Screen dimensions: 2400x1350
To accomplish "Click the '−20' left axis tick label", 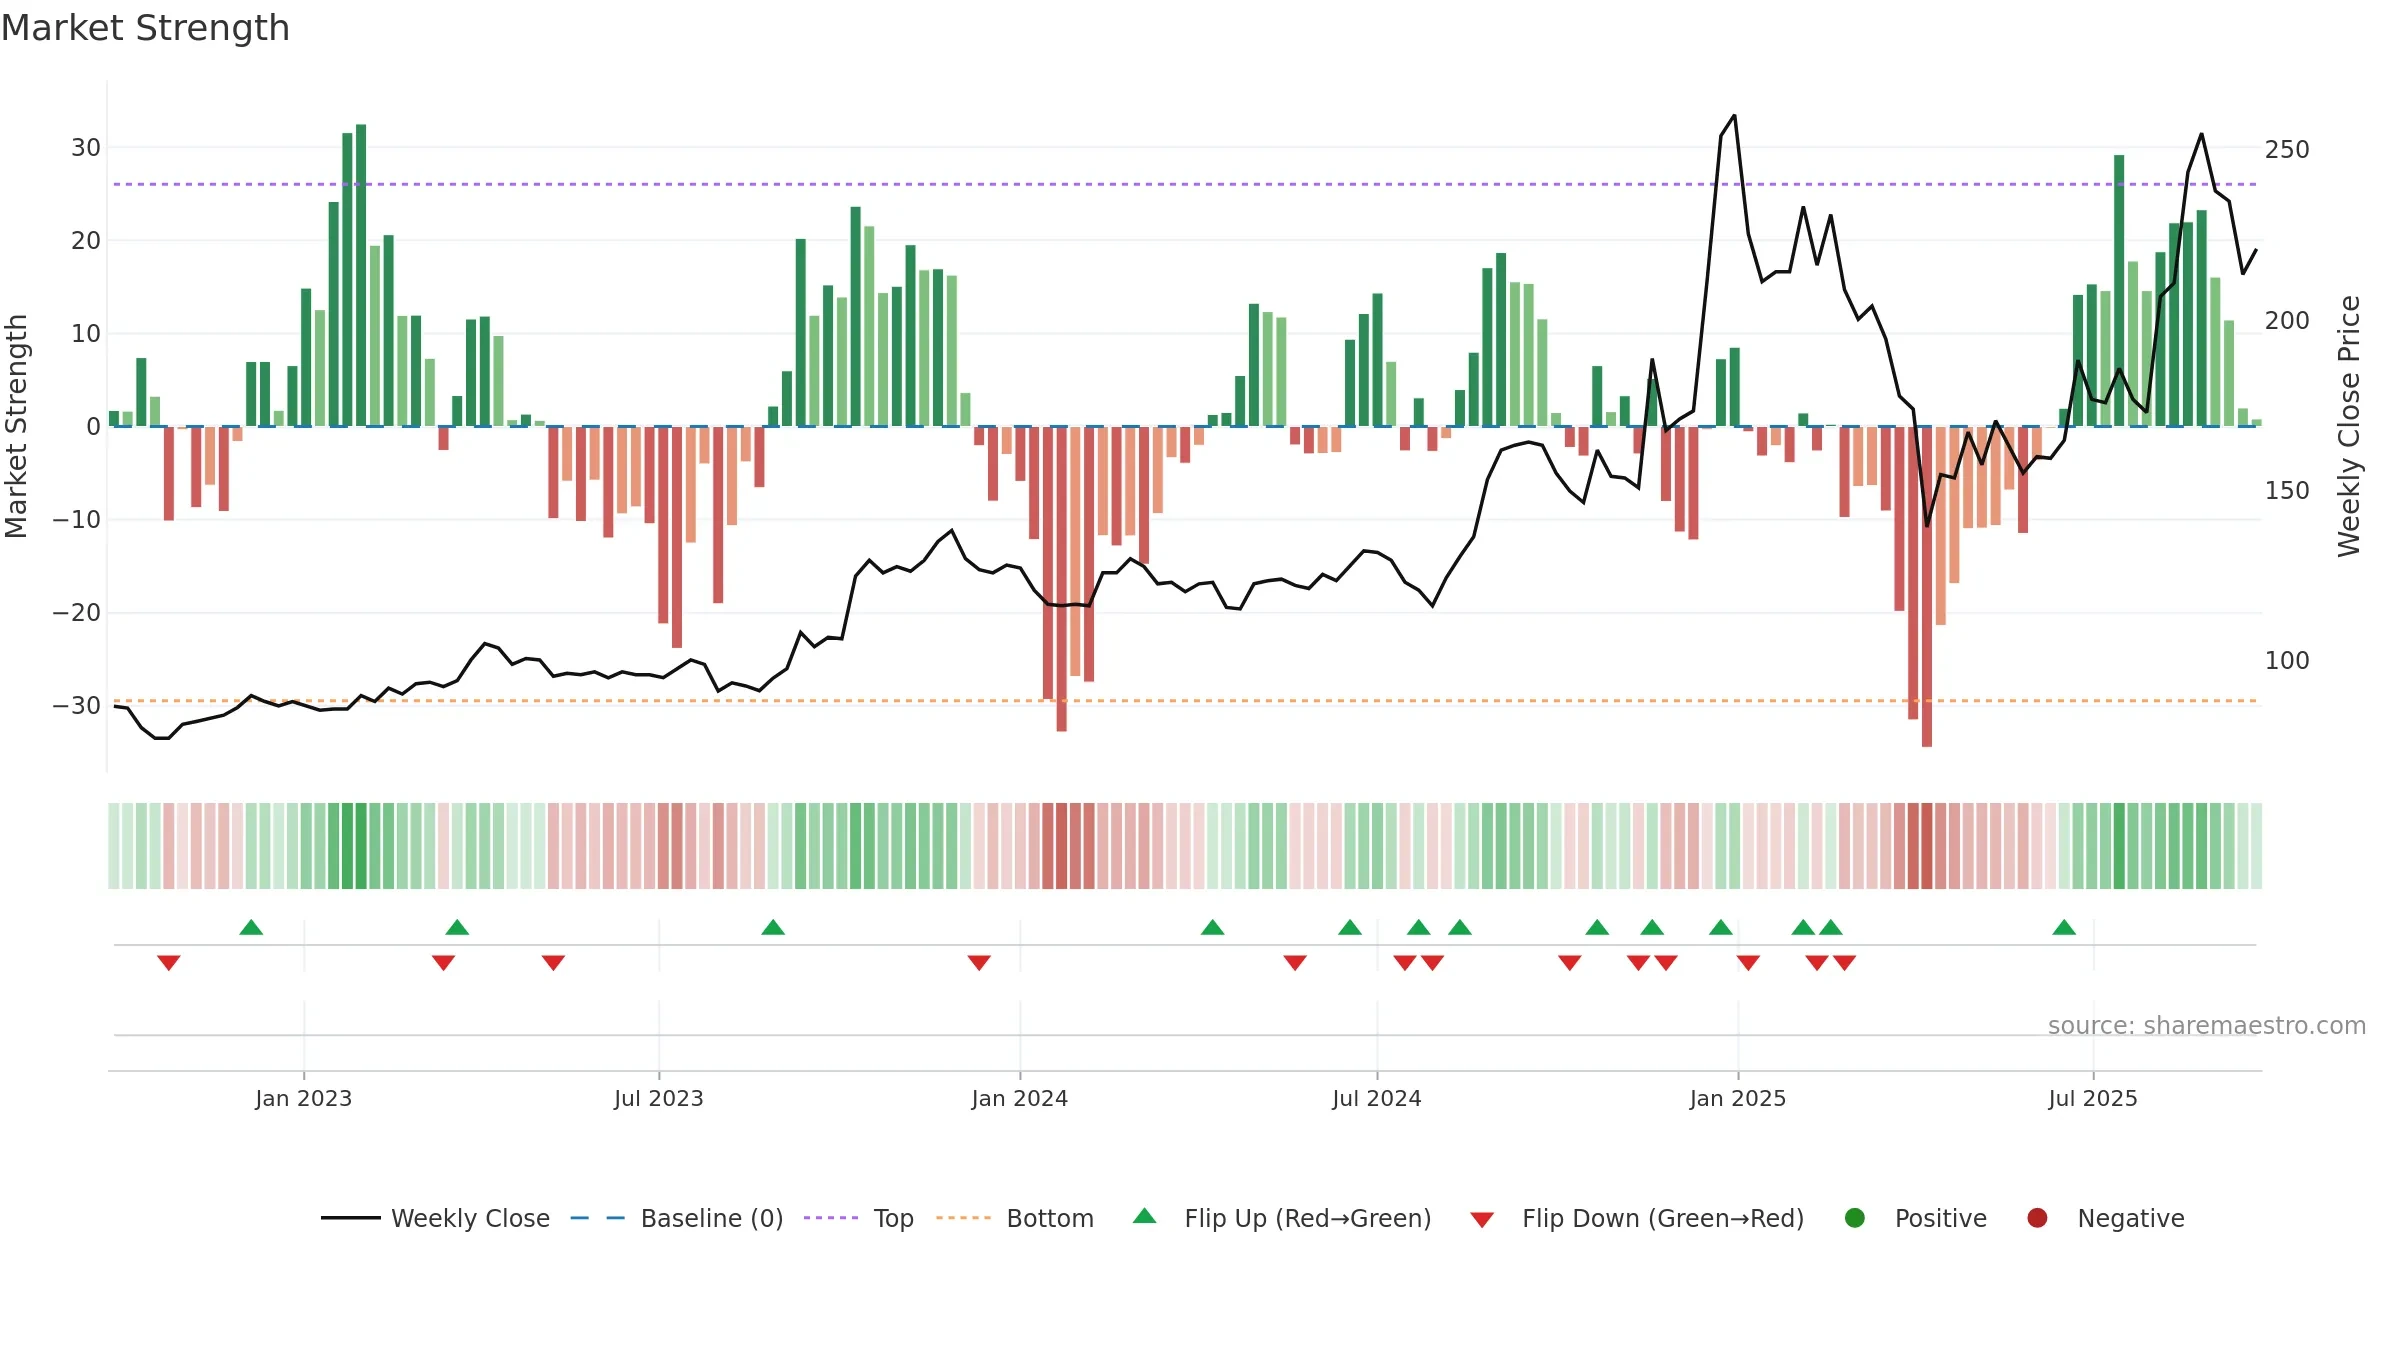I will coord(77,613).
